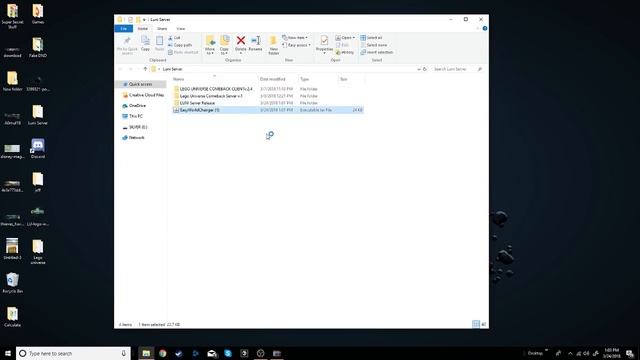Click the red Delete button
The width and height of the screenshot is (640, 360).
coord(241,44)
